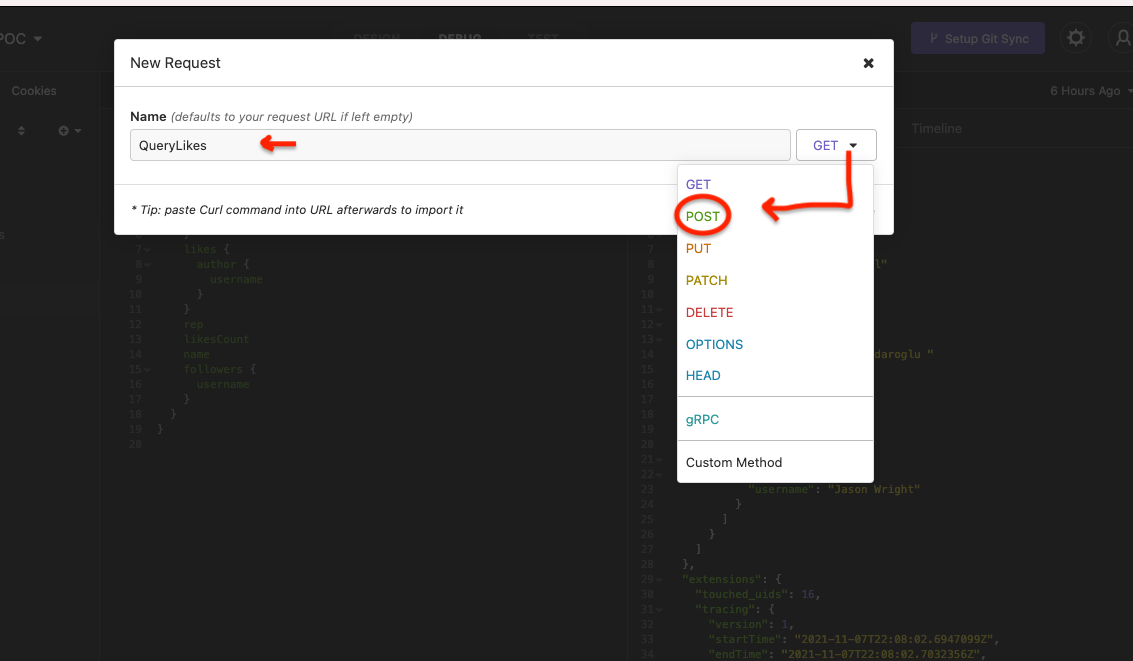
Task: Select GET from the method list
Action: pyautogui.click(x=698, y=184)
